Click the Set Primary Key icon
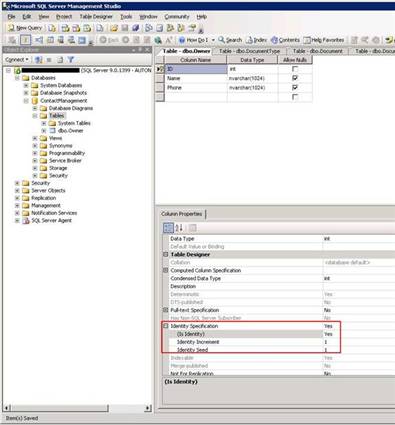 25,40
